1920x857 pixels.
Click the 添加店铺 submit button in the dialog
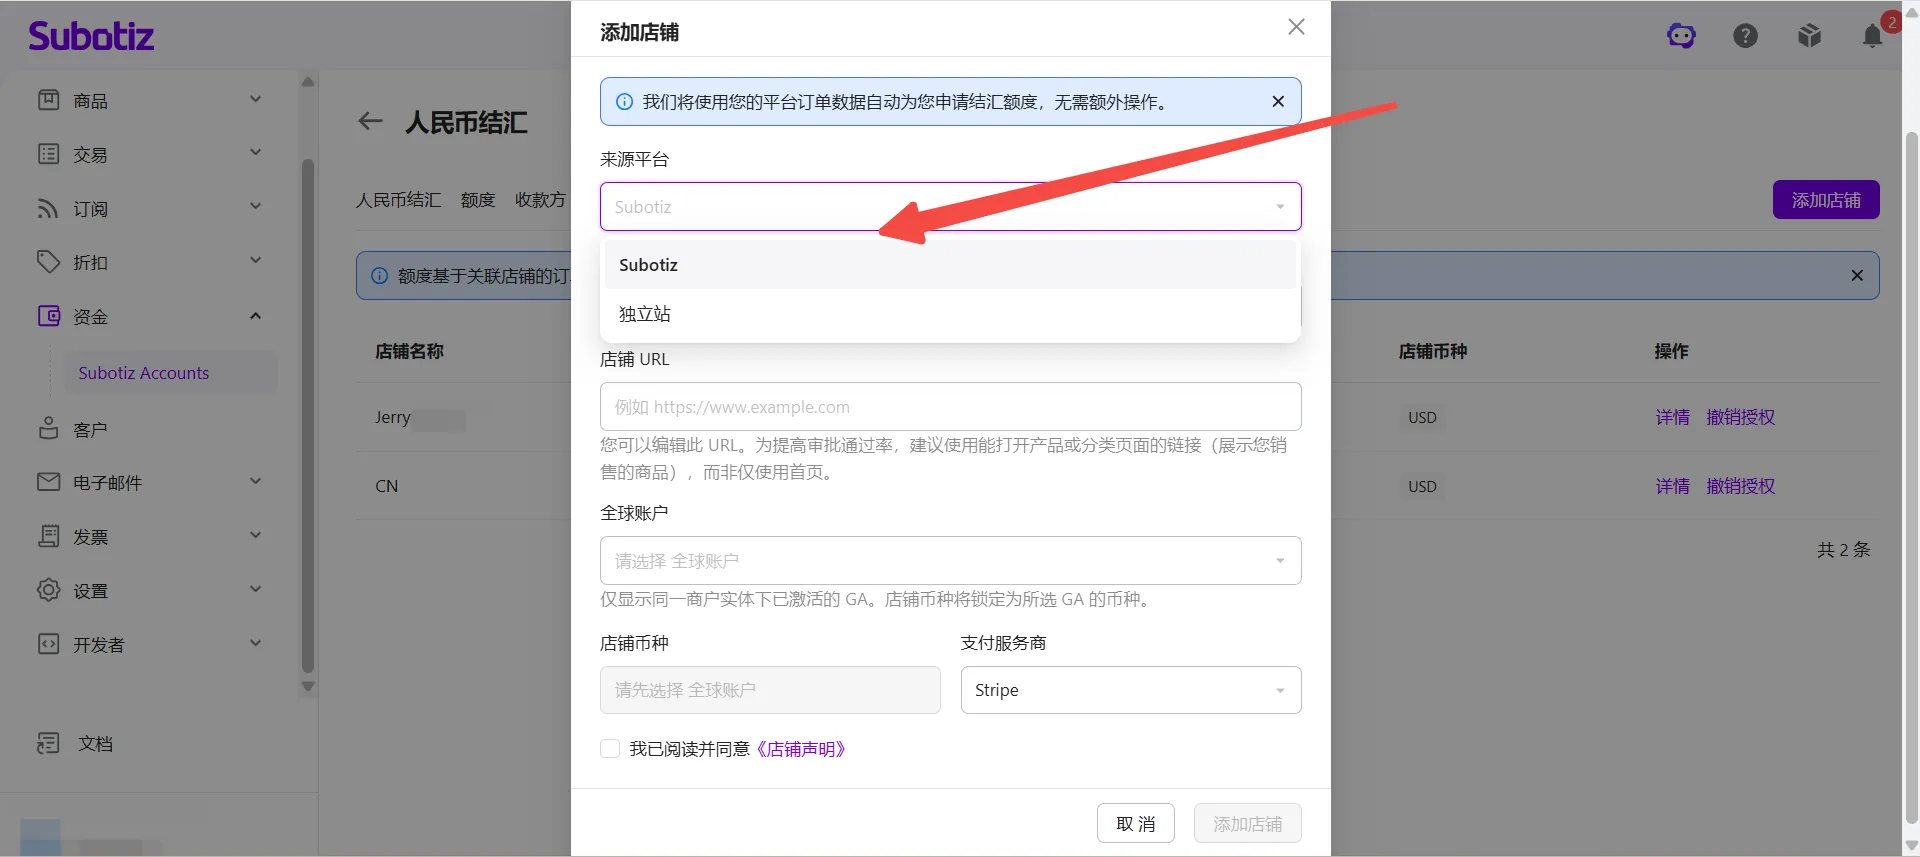[x=1248, y=824]
